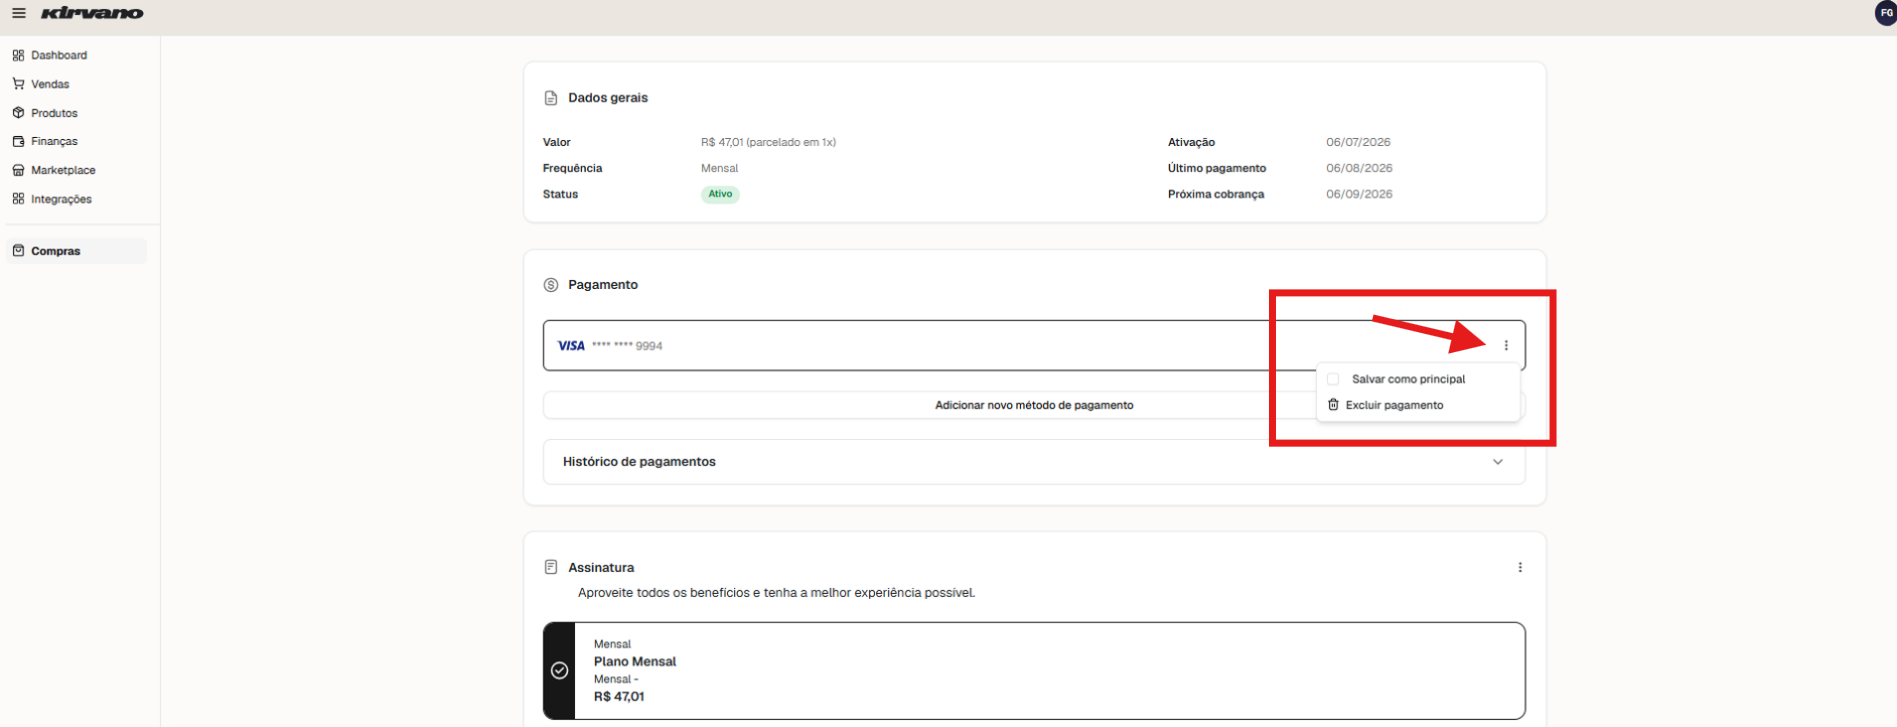Click the Próxima cobrança label
The height and width of the screenshot is (727, 1897).
pyautogui.click(x=1216, y=194)
